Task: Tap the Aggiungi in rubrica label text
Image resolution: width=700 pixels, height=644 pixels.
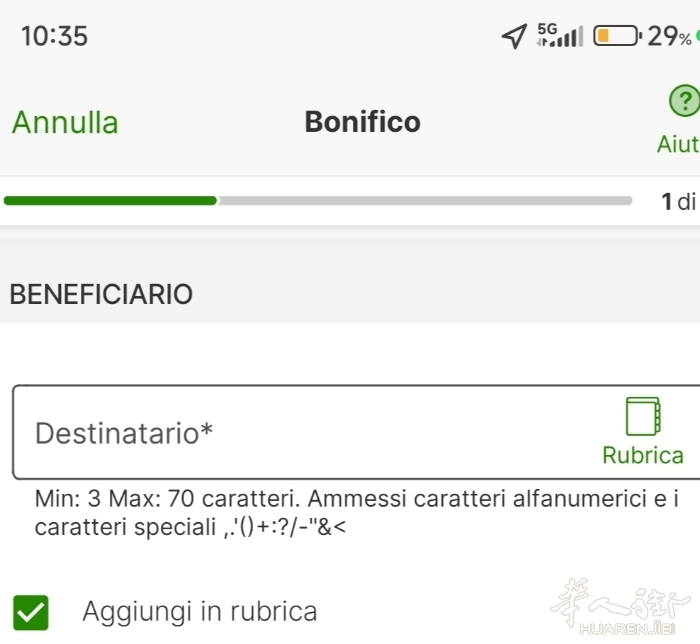Action: coord(199,611)
